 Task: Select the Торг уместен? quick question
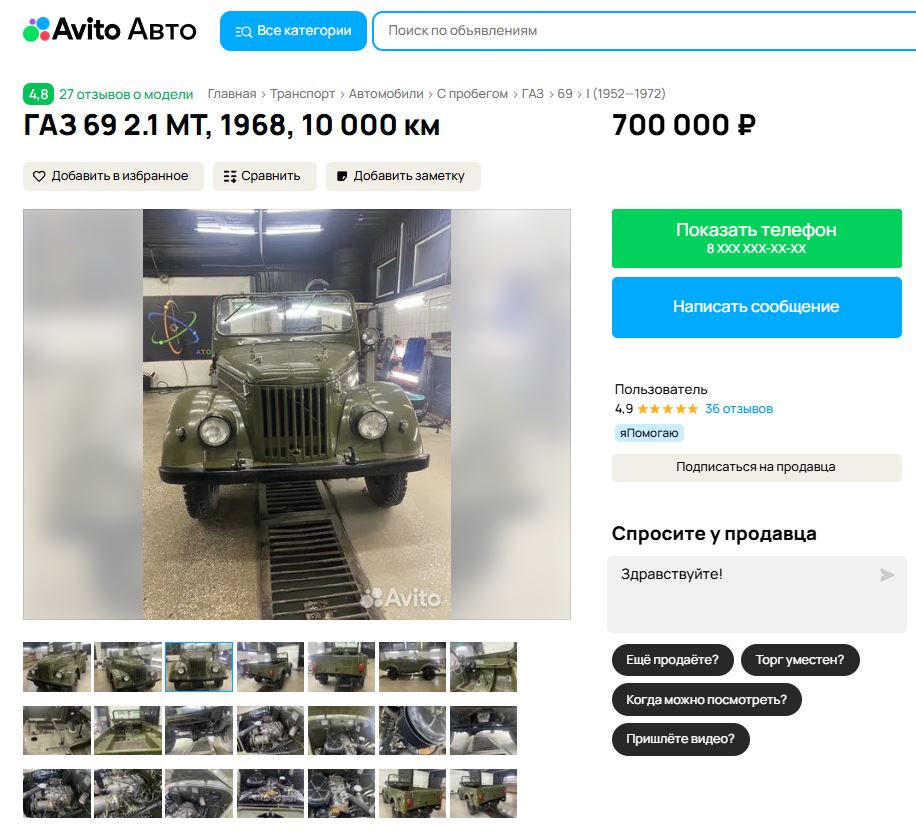click(800, 660)
